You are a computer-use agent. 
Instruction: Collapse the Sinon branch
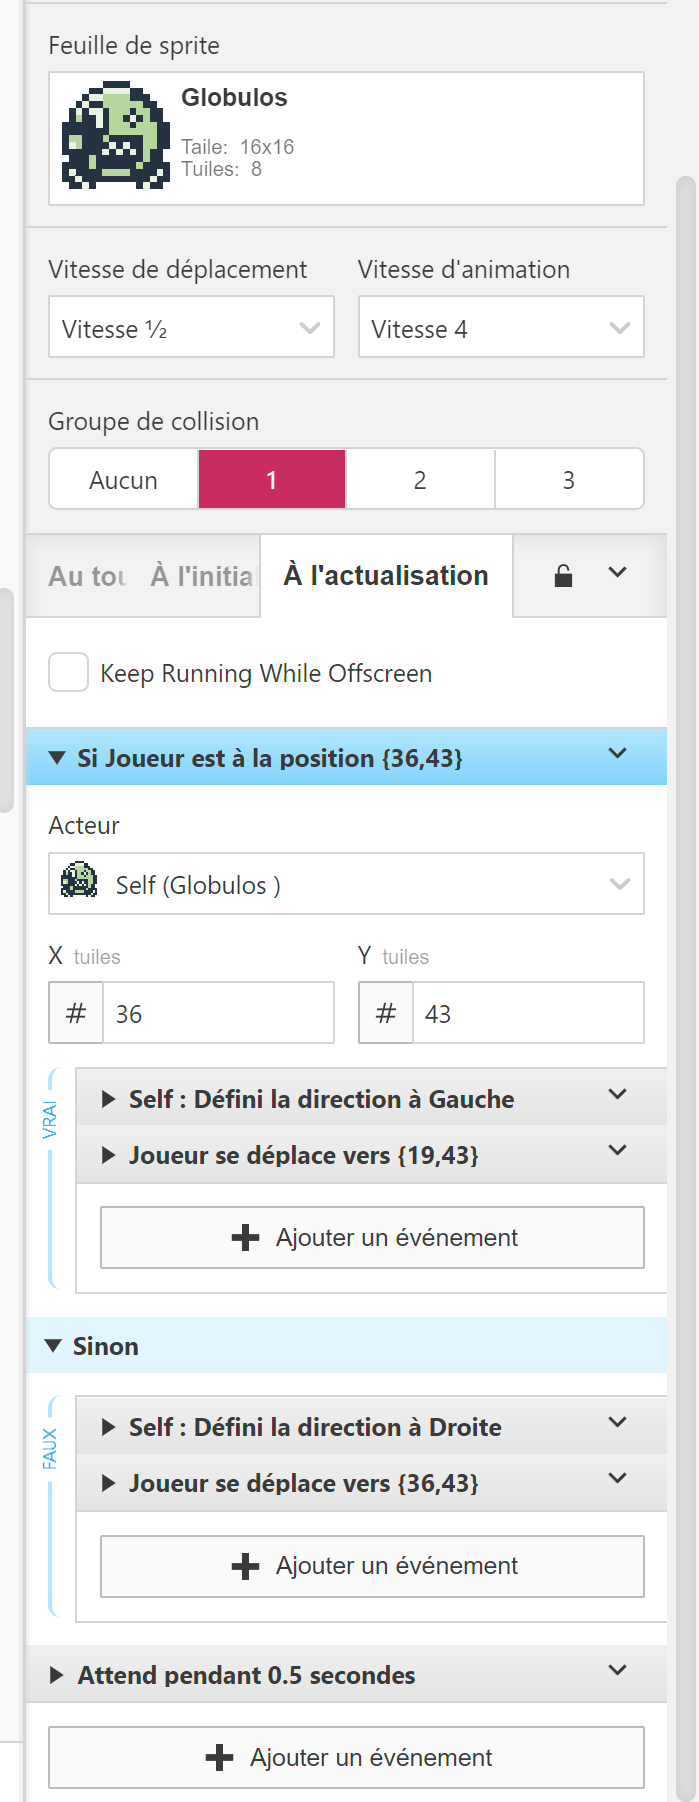pos(54,1346)
